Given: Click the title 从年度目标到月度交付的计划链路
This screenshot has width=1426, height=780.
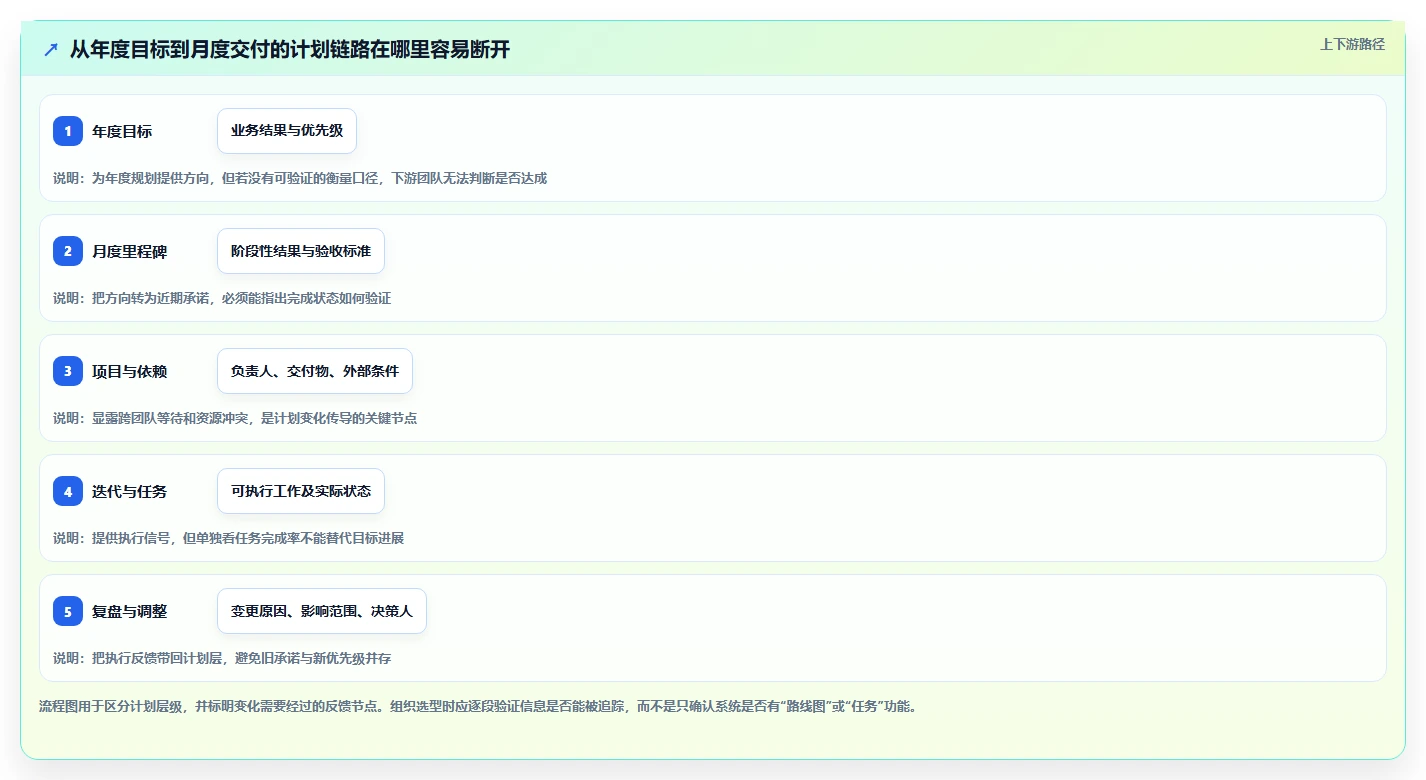Looking at the screenshot, I should tap(290, 49).
